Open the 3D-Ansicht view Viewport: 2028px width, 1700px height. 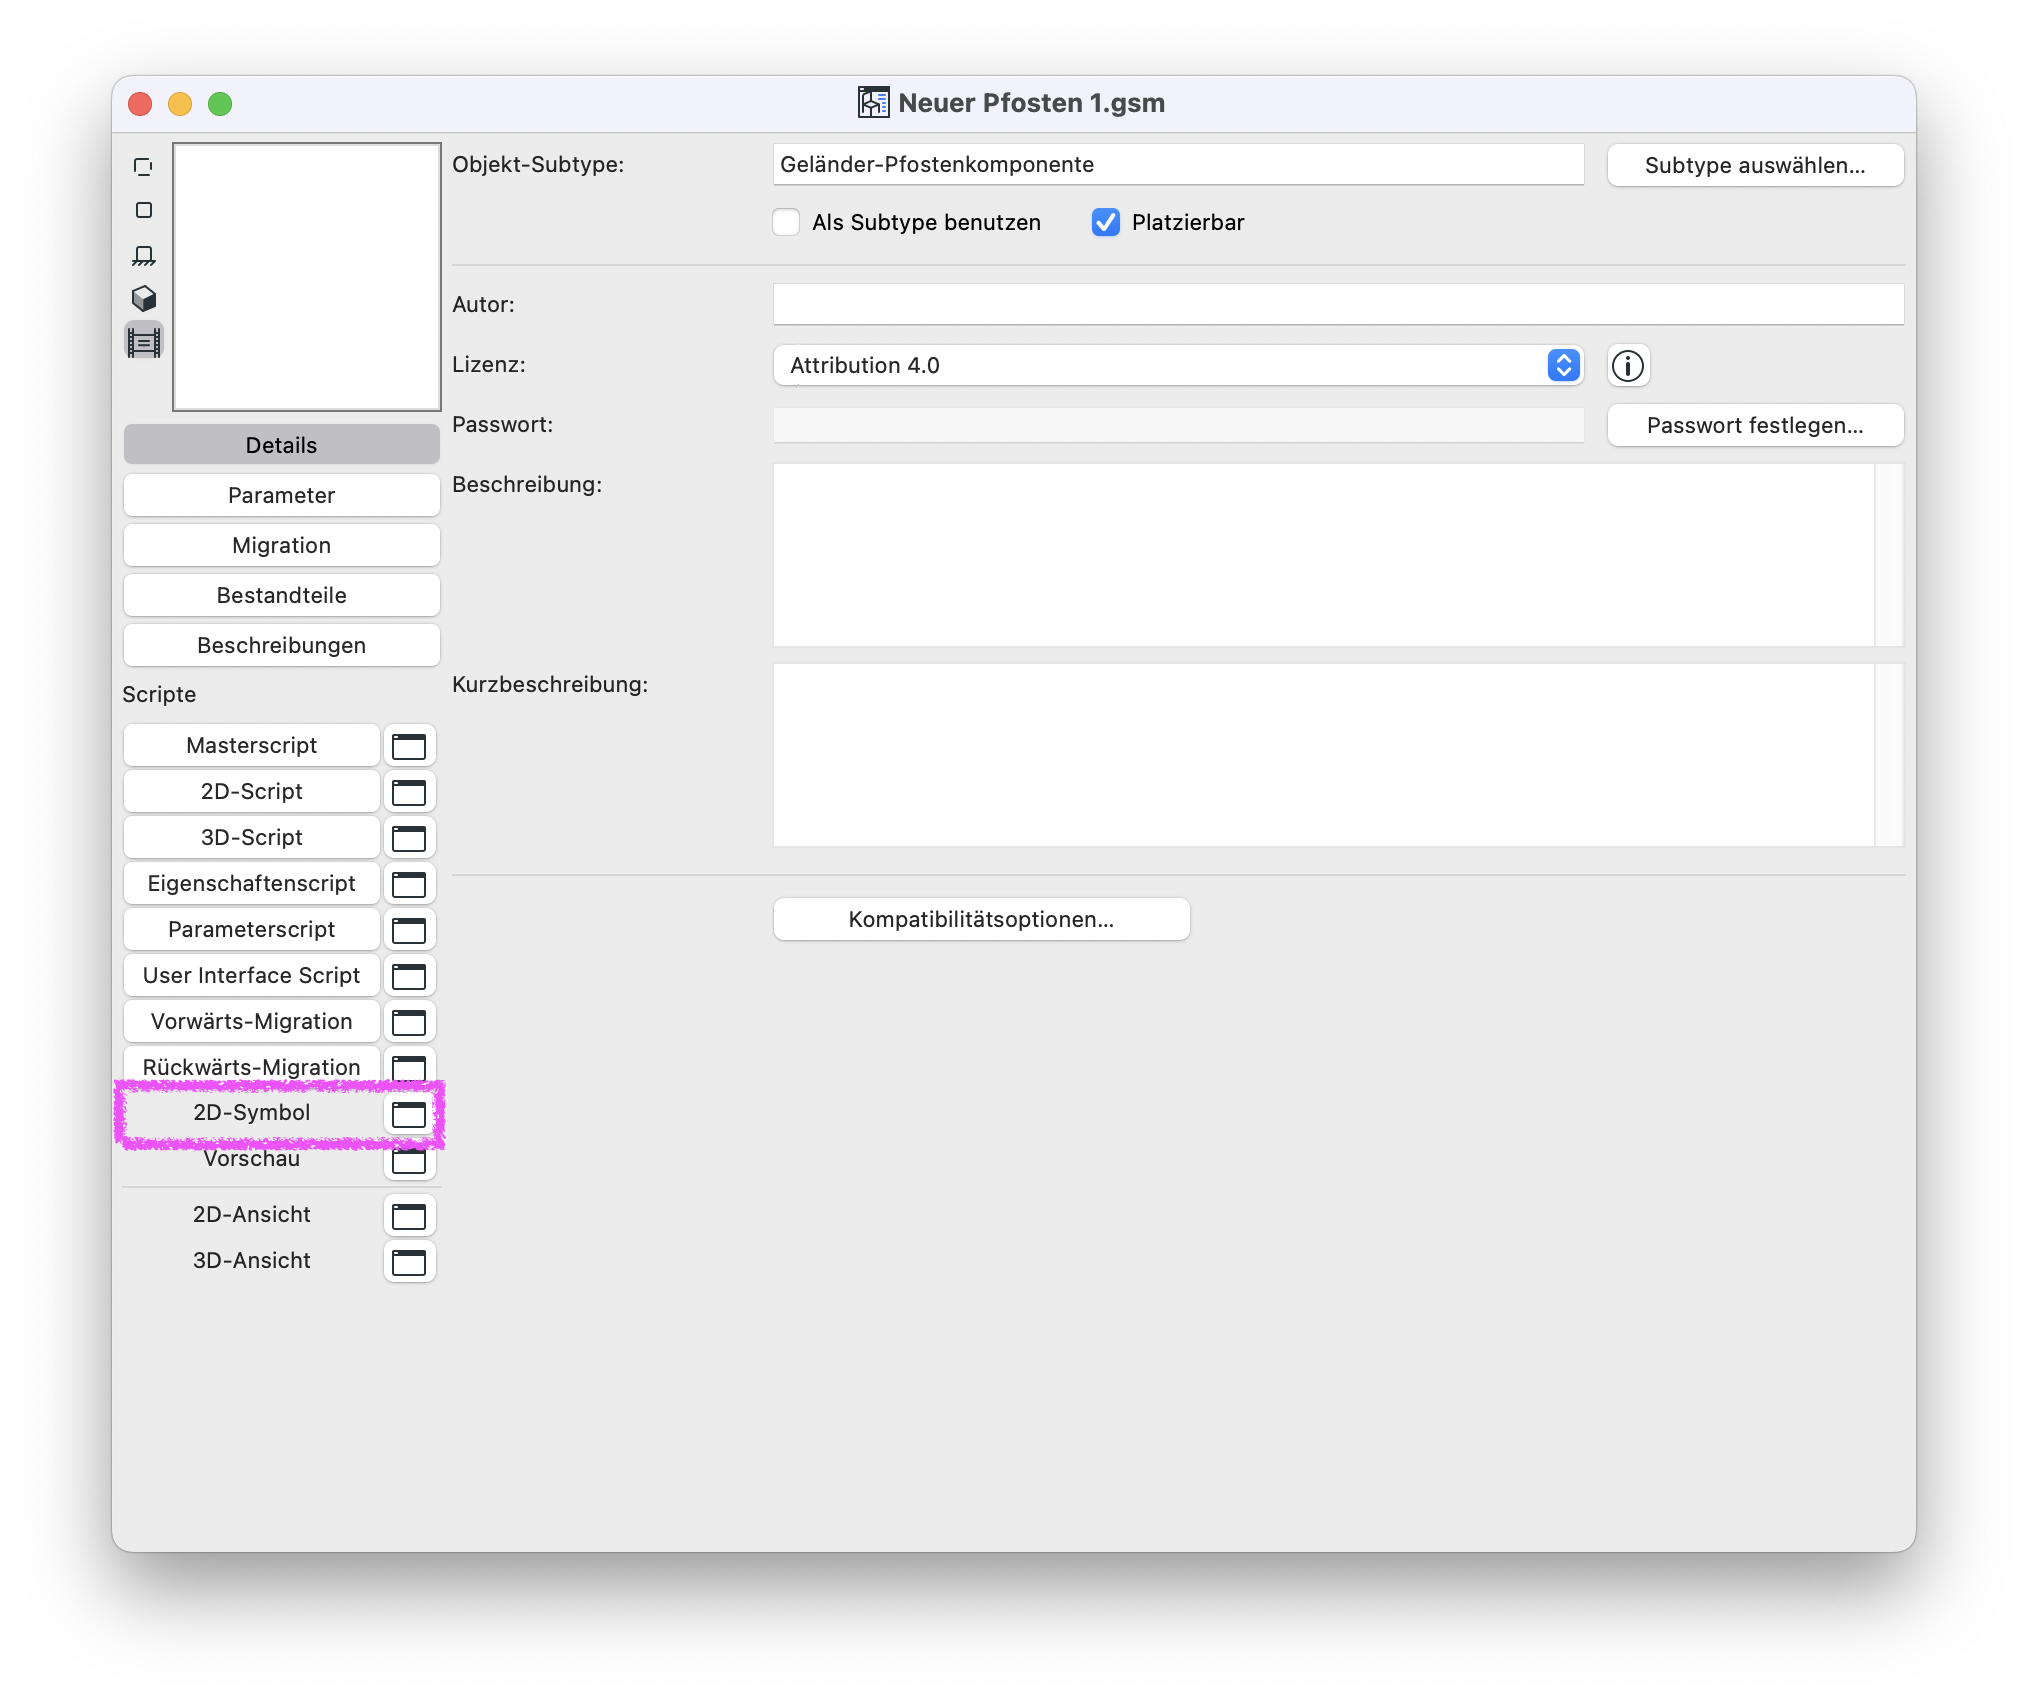click(252, 1261)
